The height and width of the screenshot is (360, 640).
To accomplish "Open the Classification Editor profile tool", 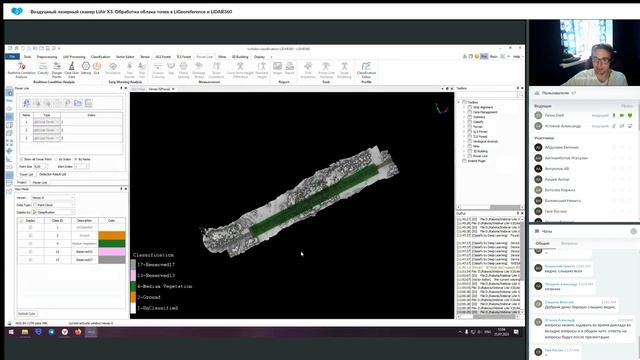I will tap(366, 69).
